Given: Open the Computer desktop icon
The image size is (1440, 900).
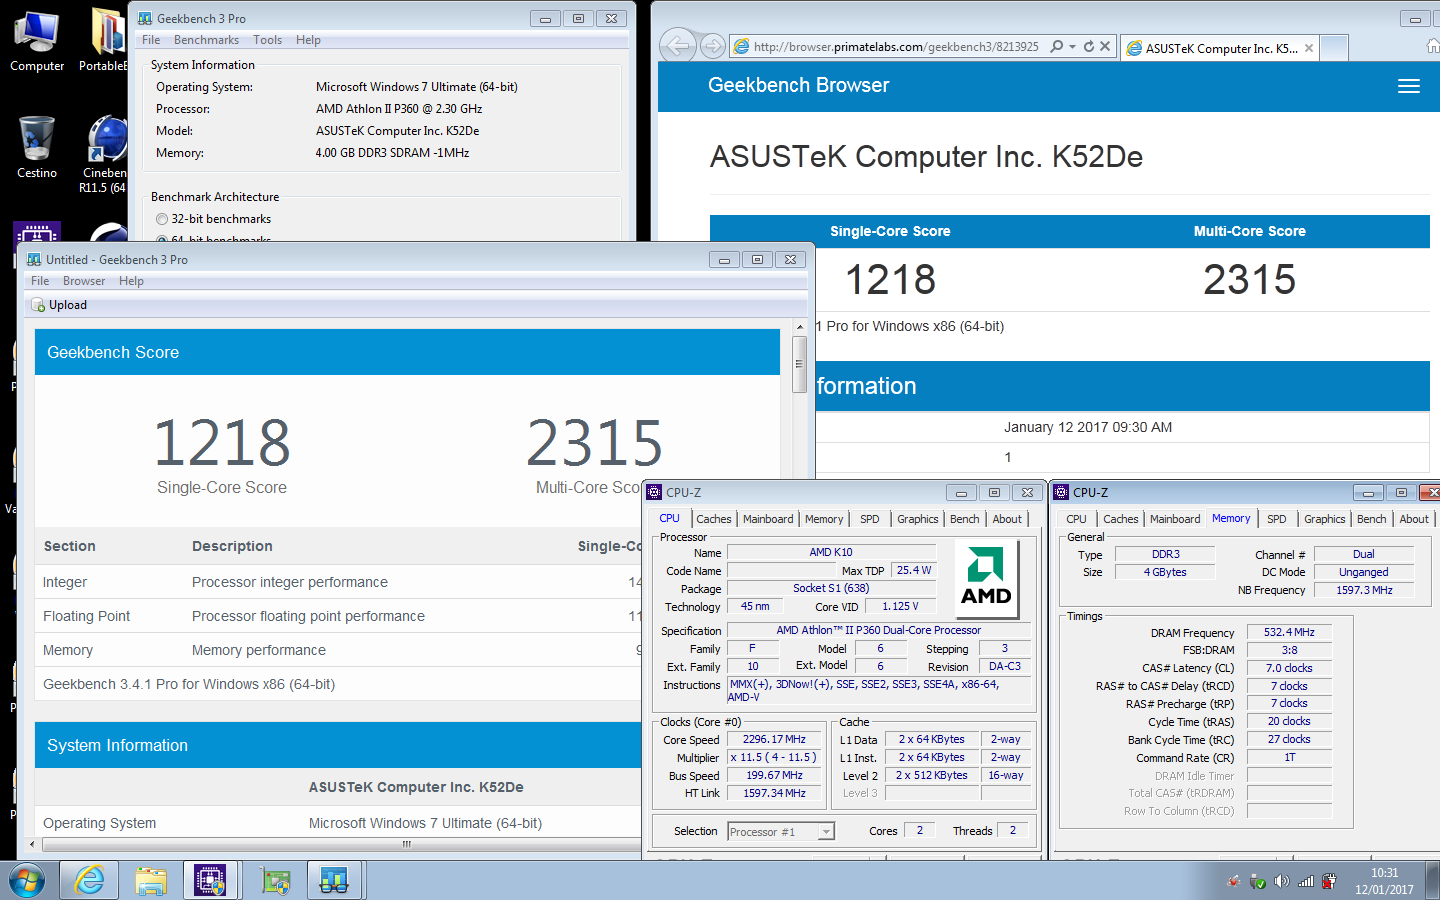Looking at the screenshot, I should (x=37, y=40).
